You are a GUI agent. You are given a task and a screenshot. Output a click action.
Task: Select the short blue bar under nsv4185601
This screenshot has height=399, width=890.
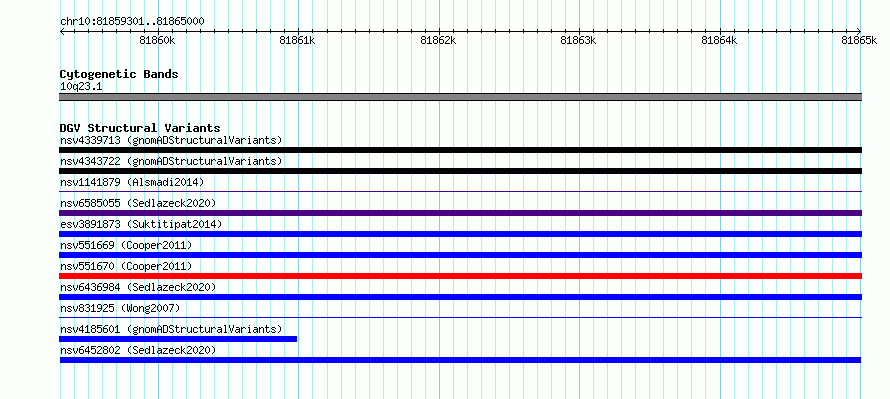coord(178,339)
